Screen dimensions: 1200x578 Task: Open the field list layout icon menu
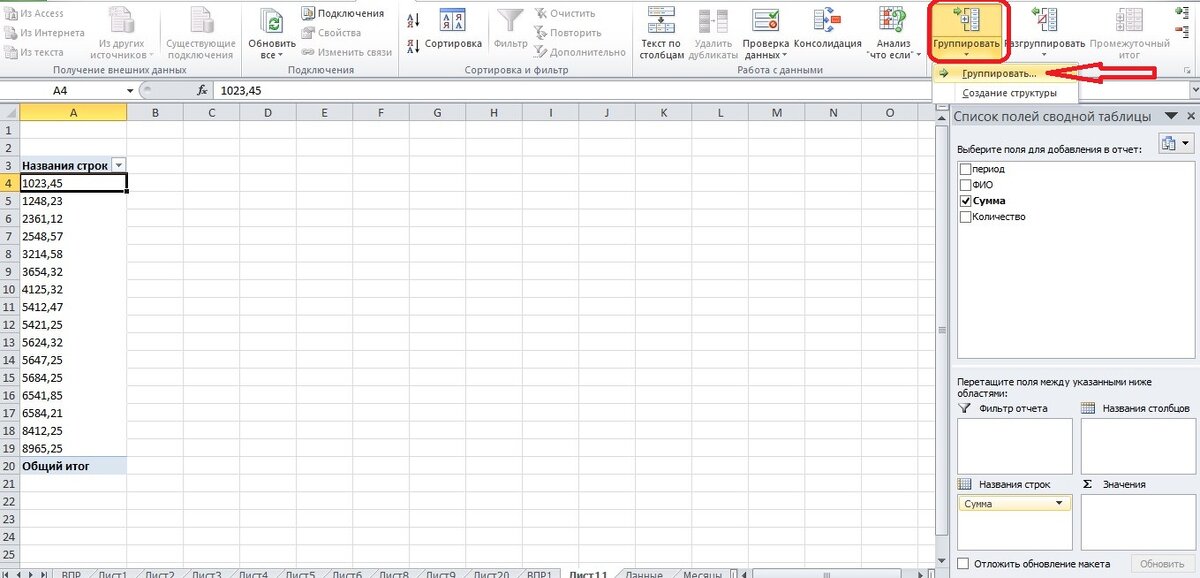1175,144
